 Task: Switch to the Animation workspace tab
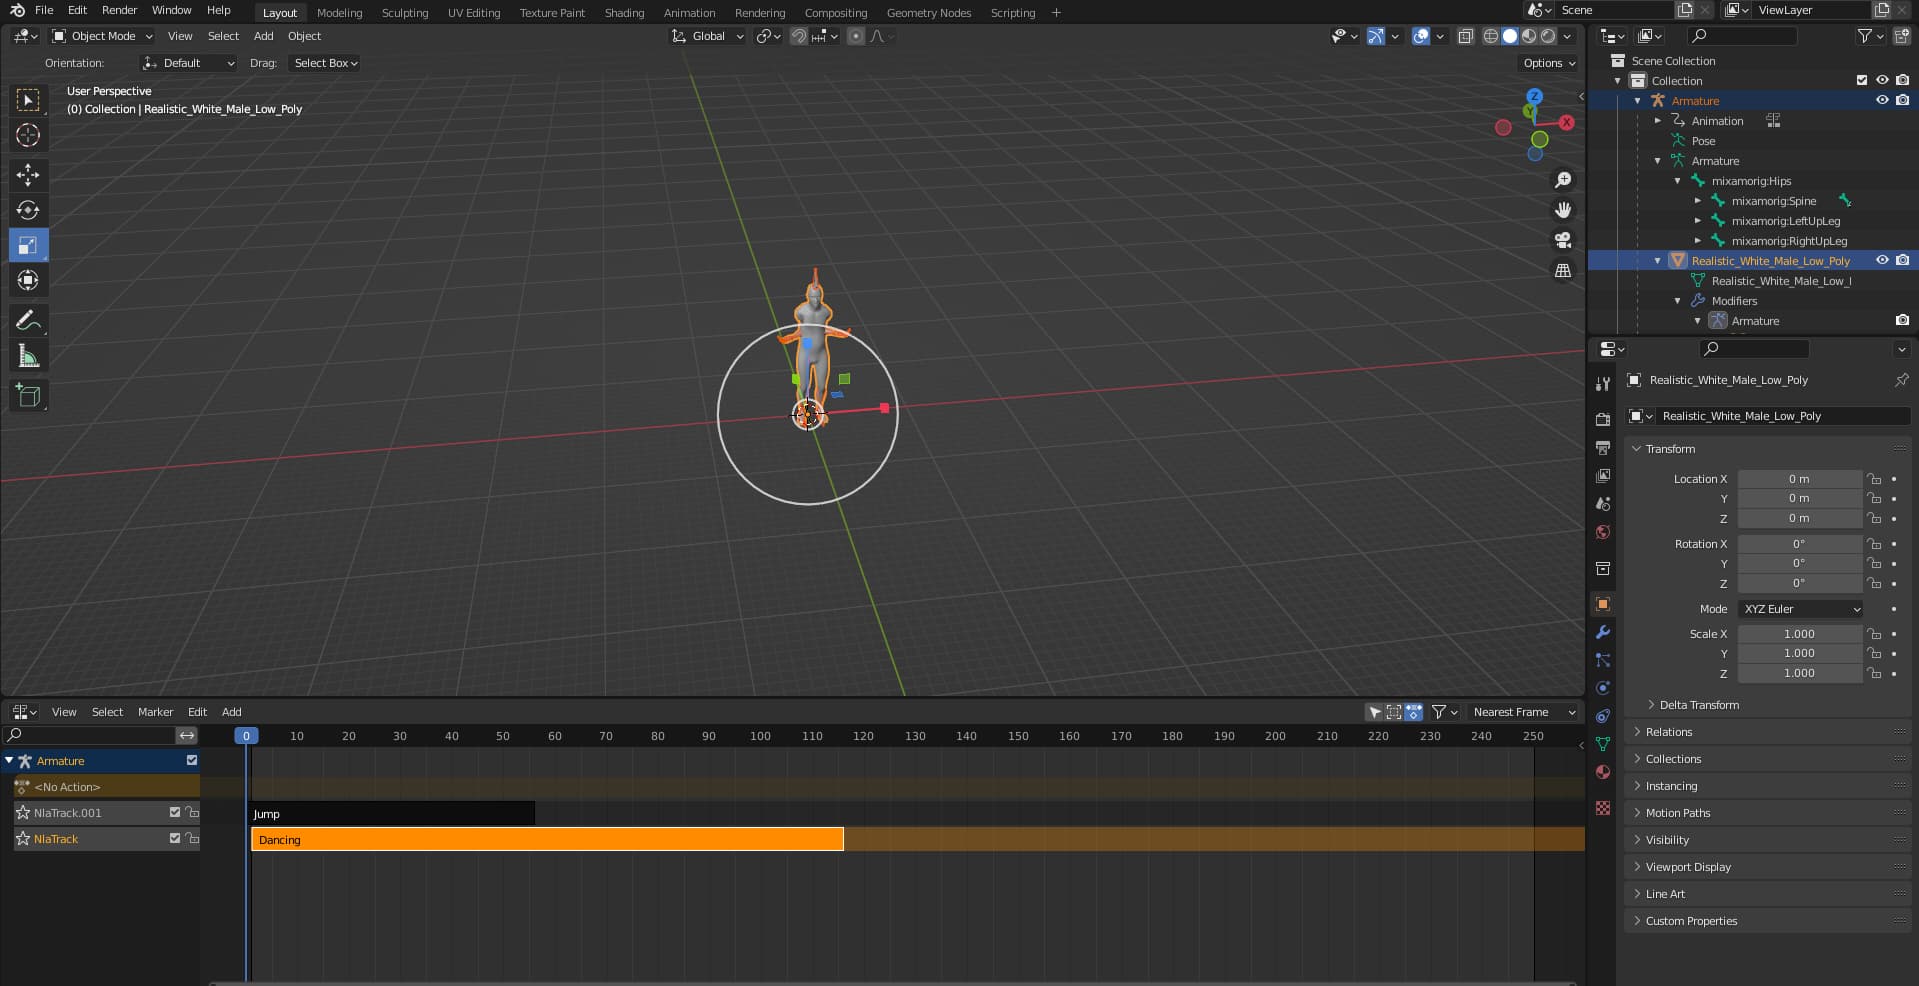[689, 13]
